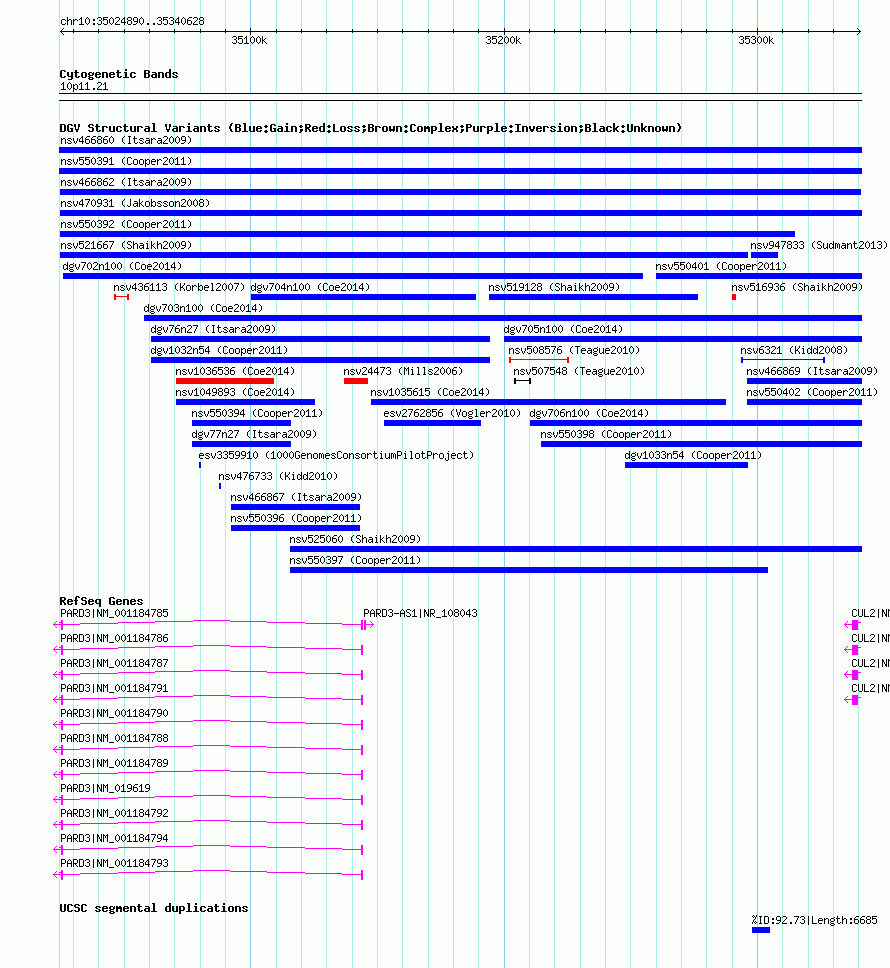Open the PARD3|NM_001184791 transcript label

coord(114,688)
